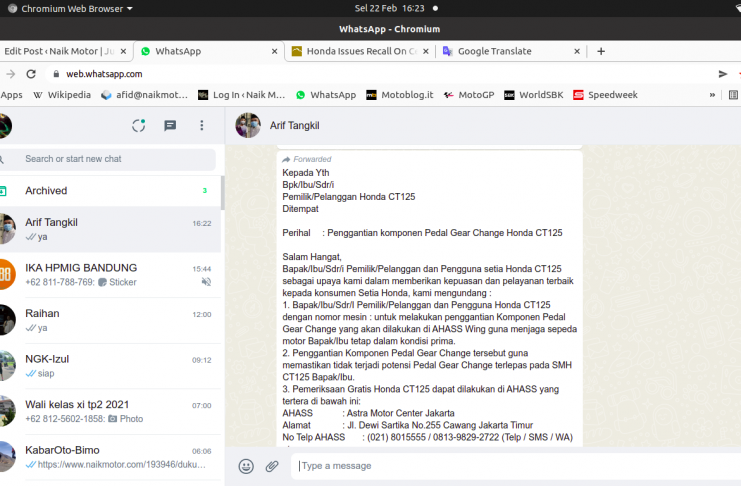Click the paperclip attach icon
The height and width of the screenshot is (486, 741).
coord(272,466)
